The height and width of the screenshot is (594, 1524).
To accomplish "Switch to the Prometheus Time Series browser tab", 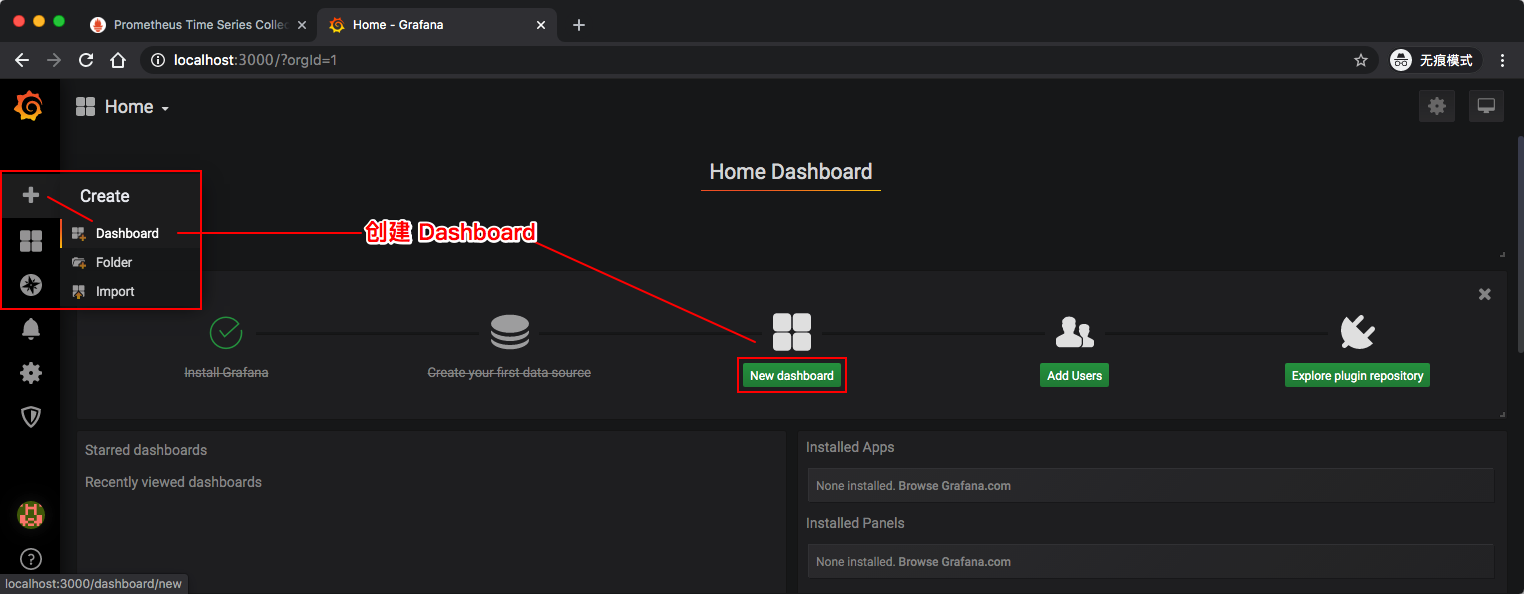I will [x=195, y=25].
